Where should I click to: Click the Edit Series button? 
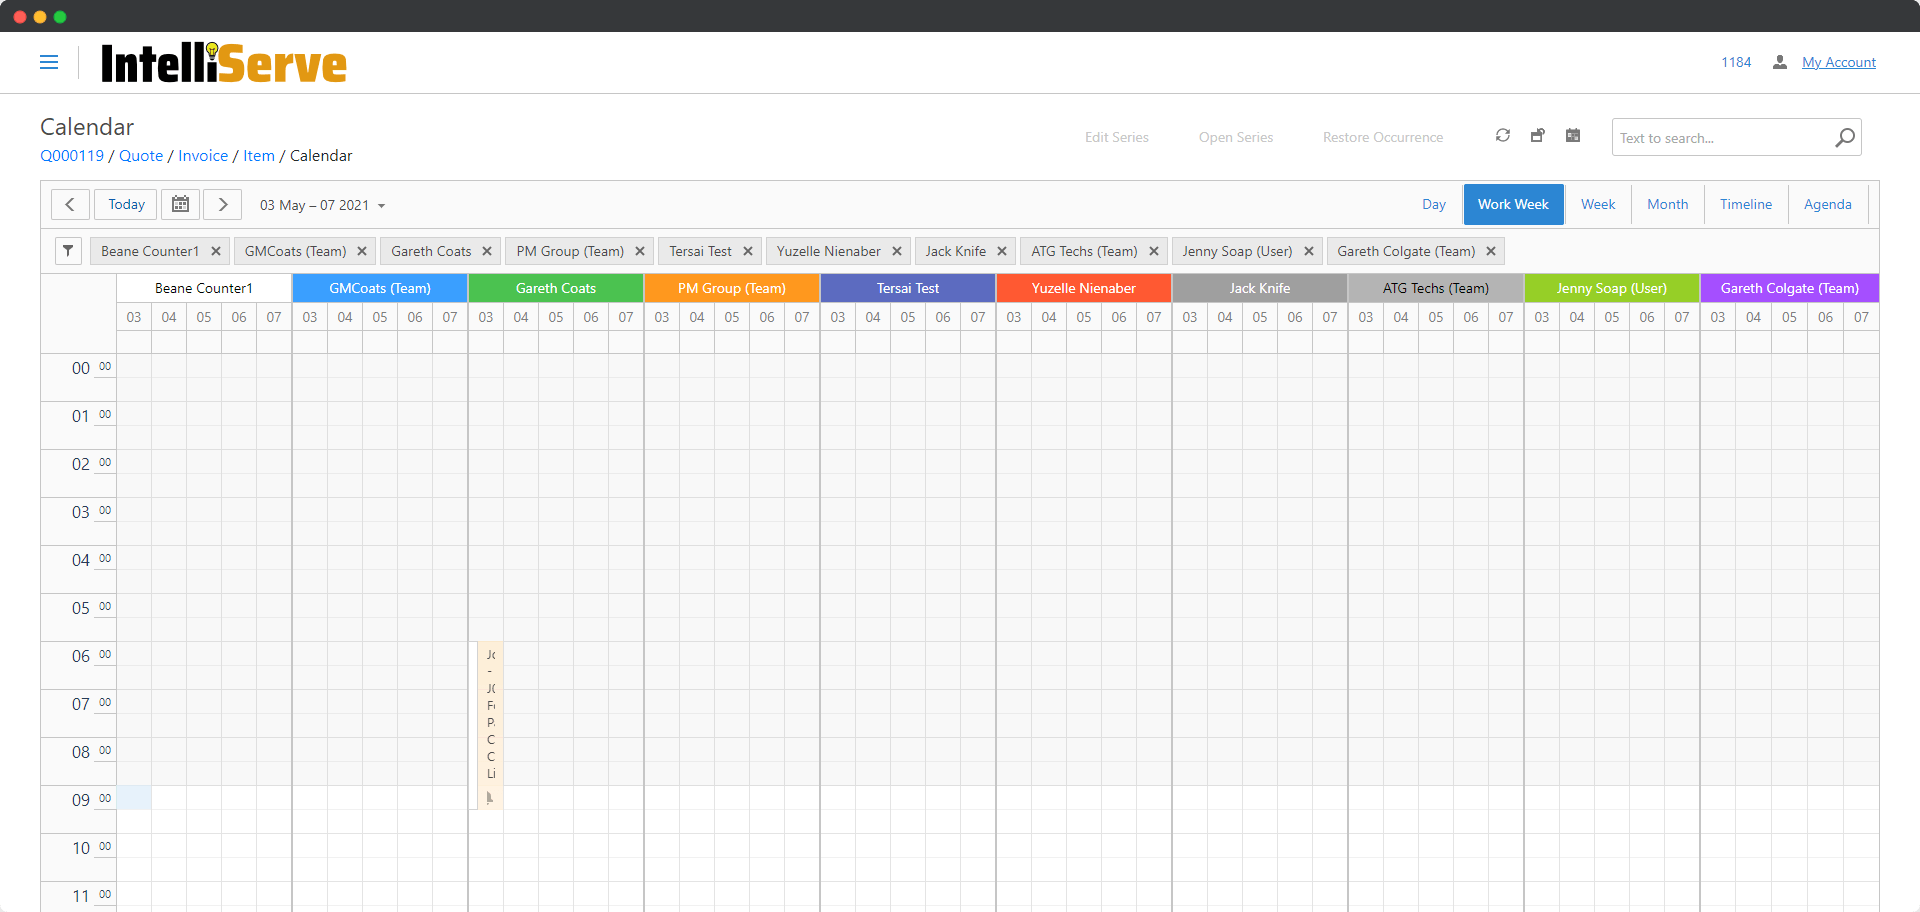pos(1117,137)
